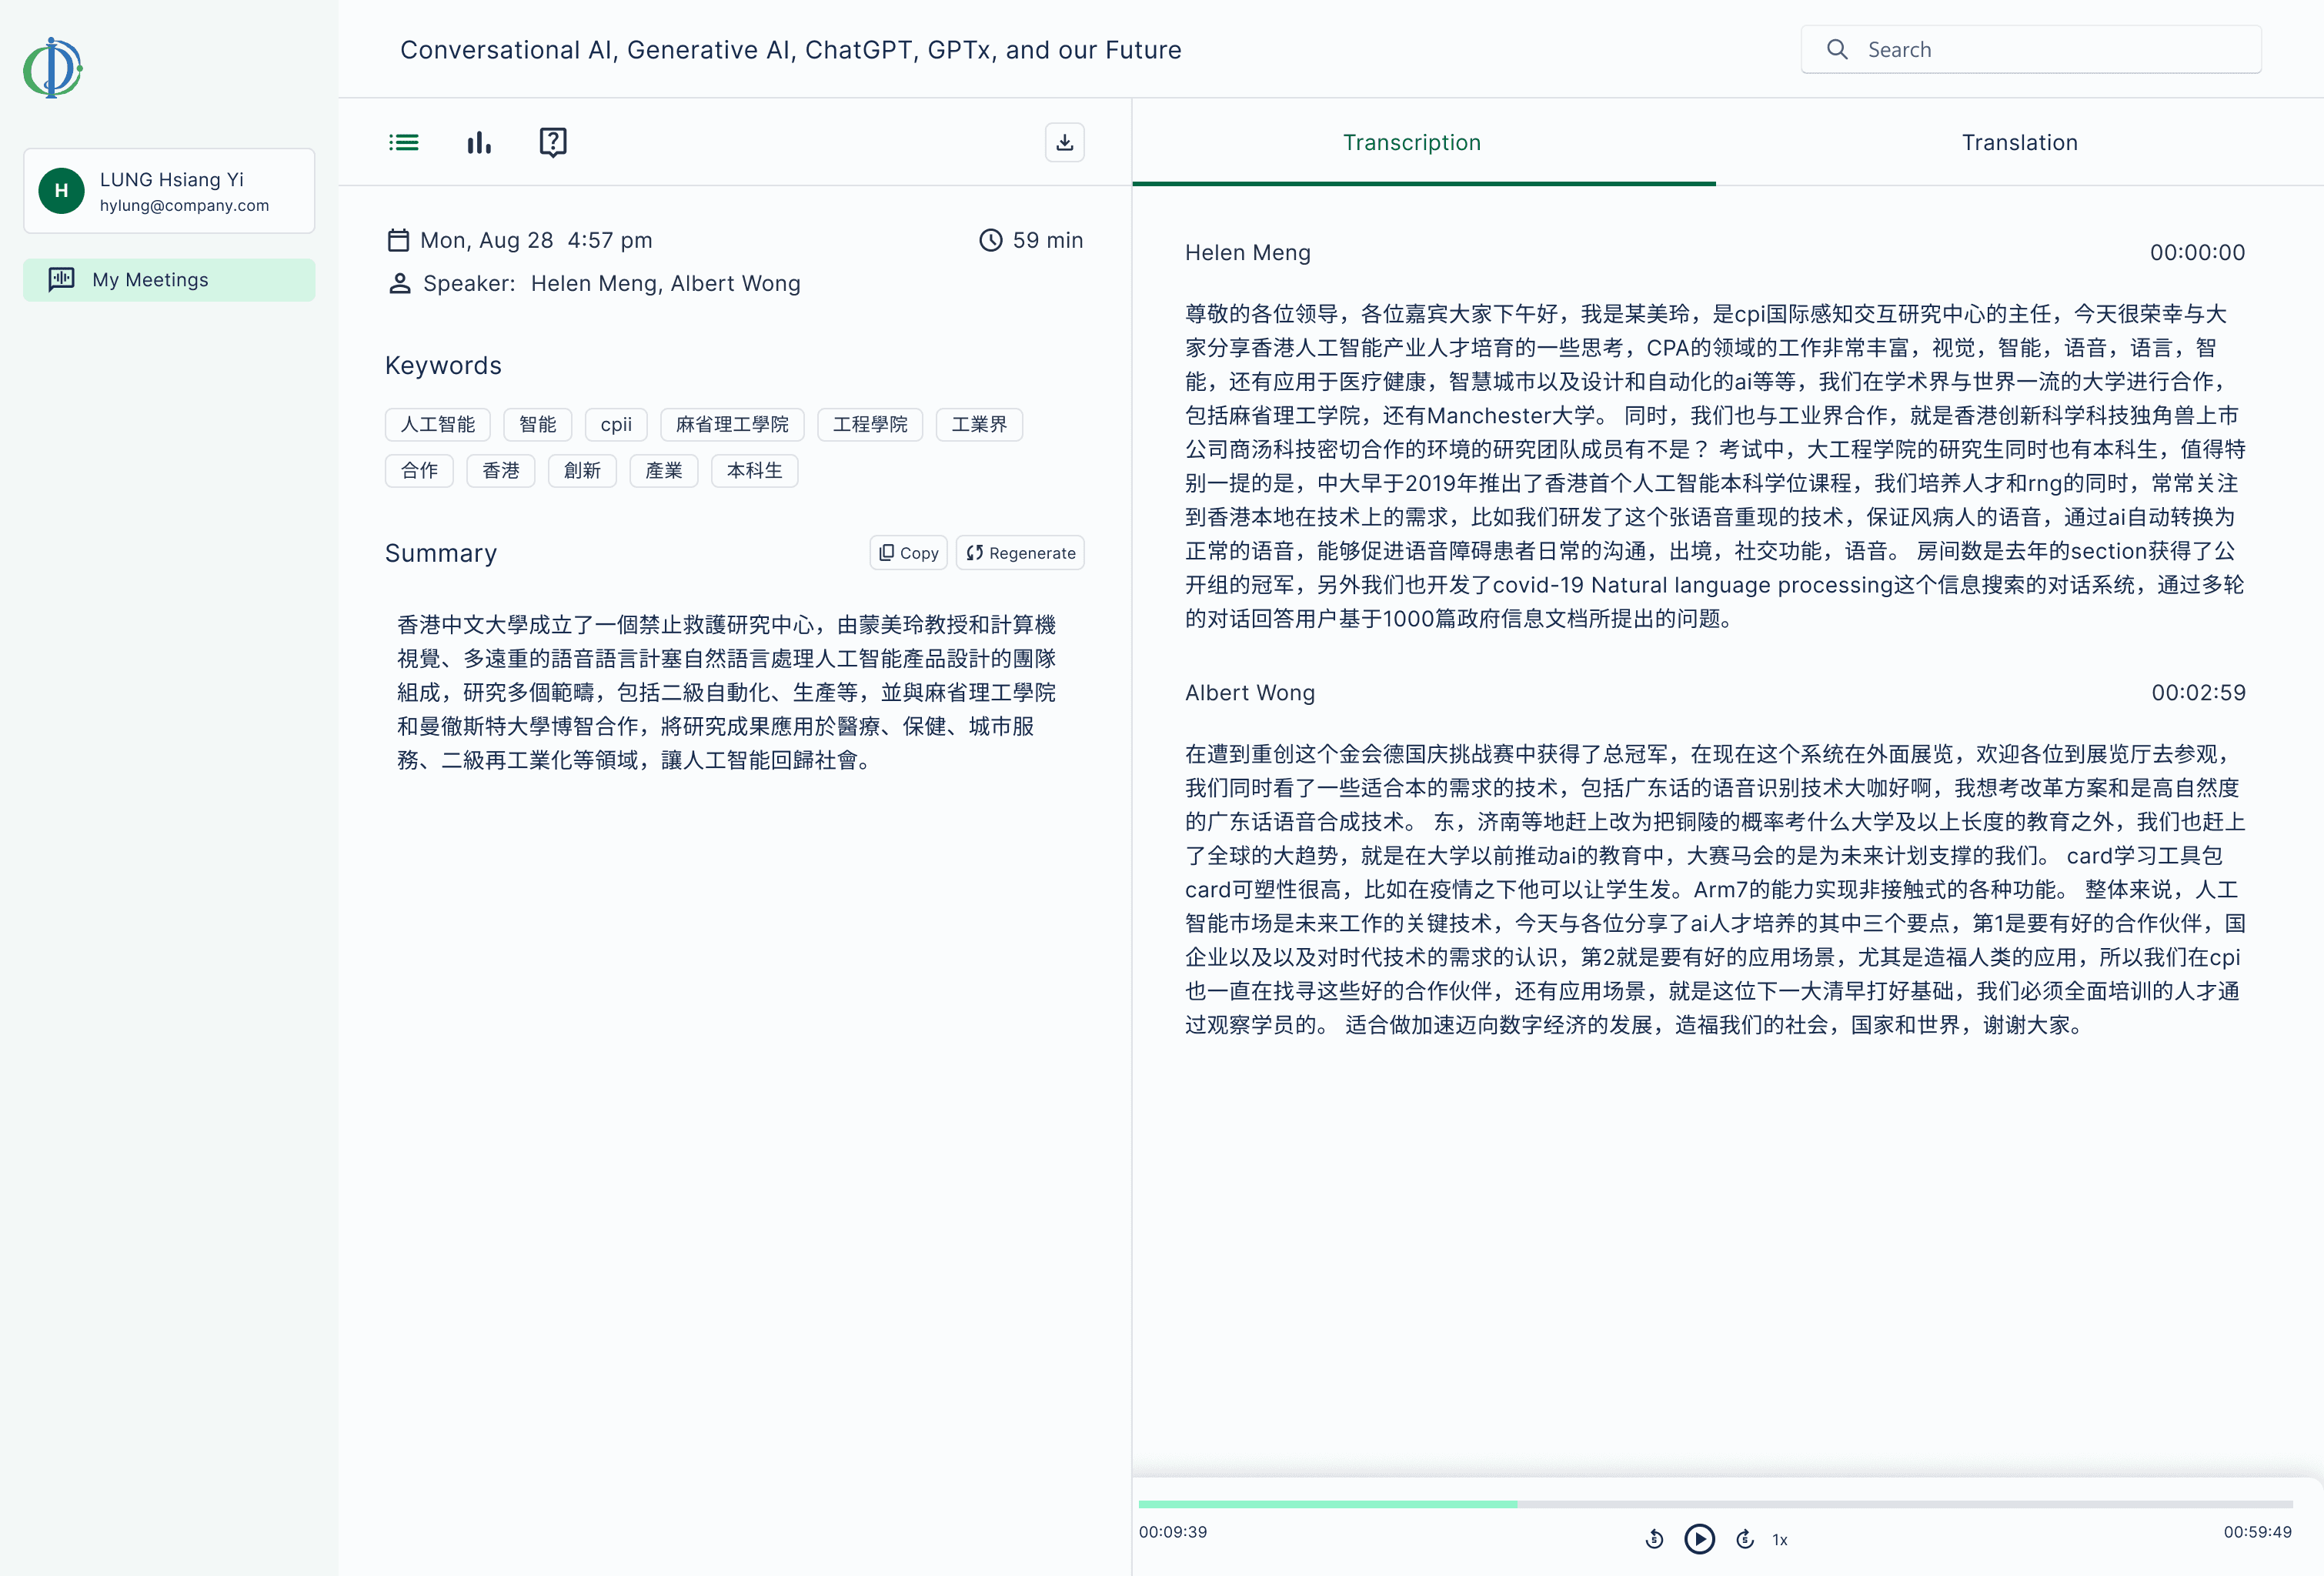Image resolution: width=2324 pixels, height=1576 pixels.
Task: Regenerate the summary
Action: click(x=1020, y=553)
